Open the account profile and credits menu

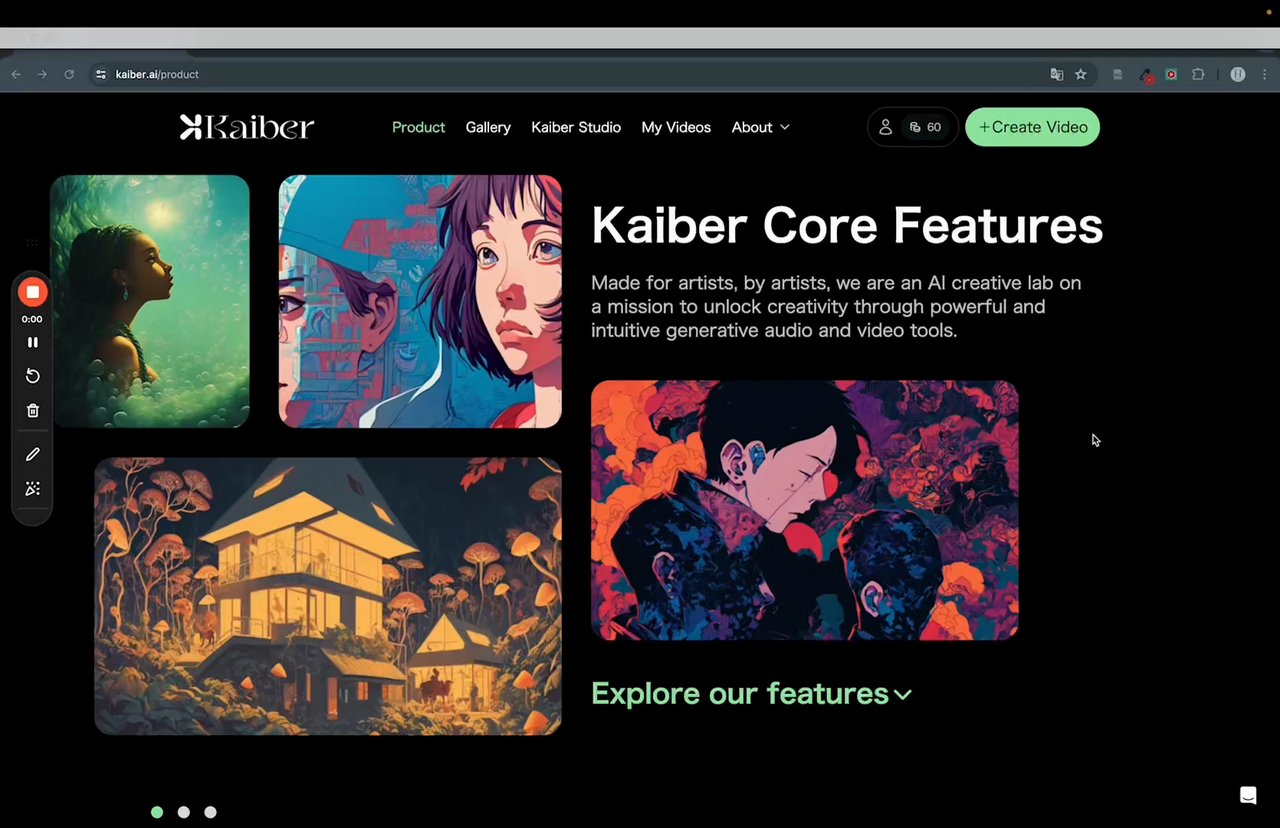(x=912, y=127)
